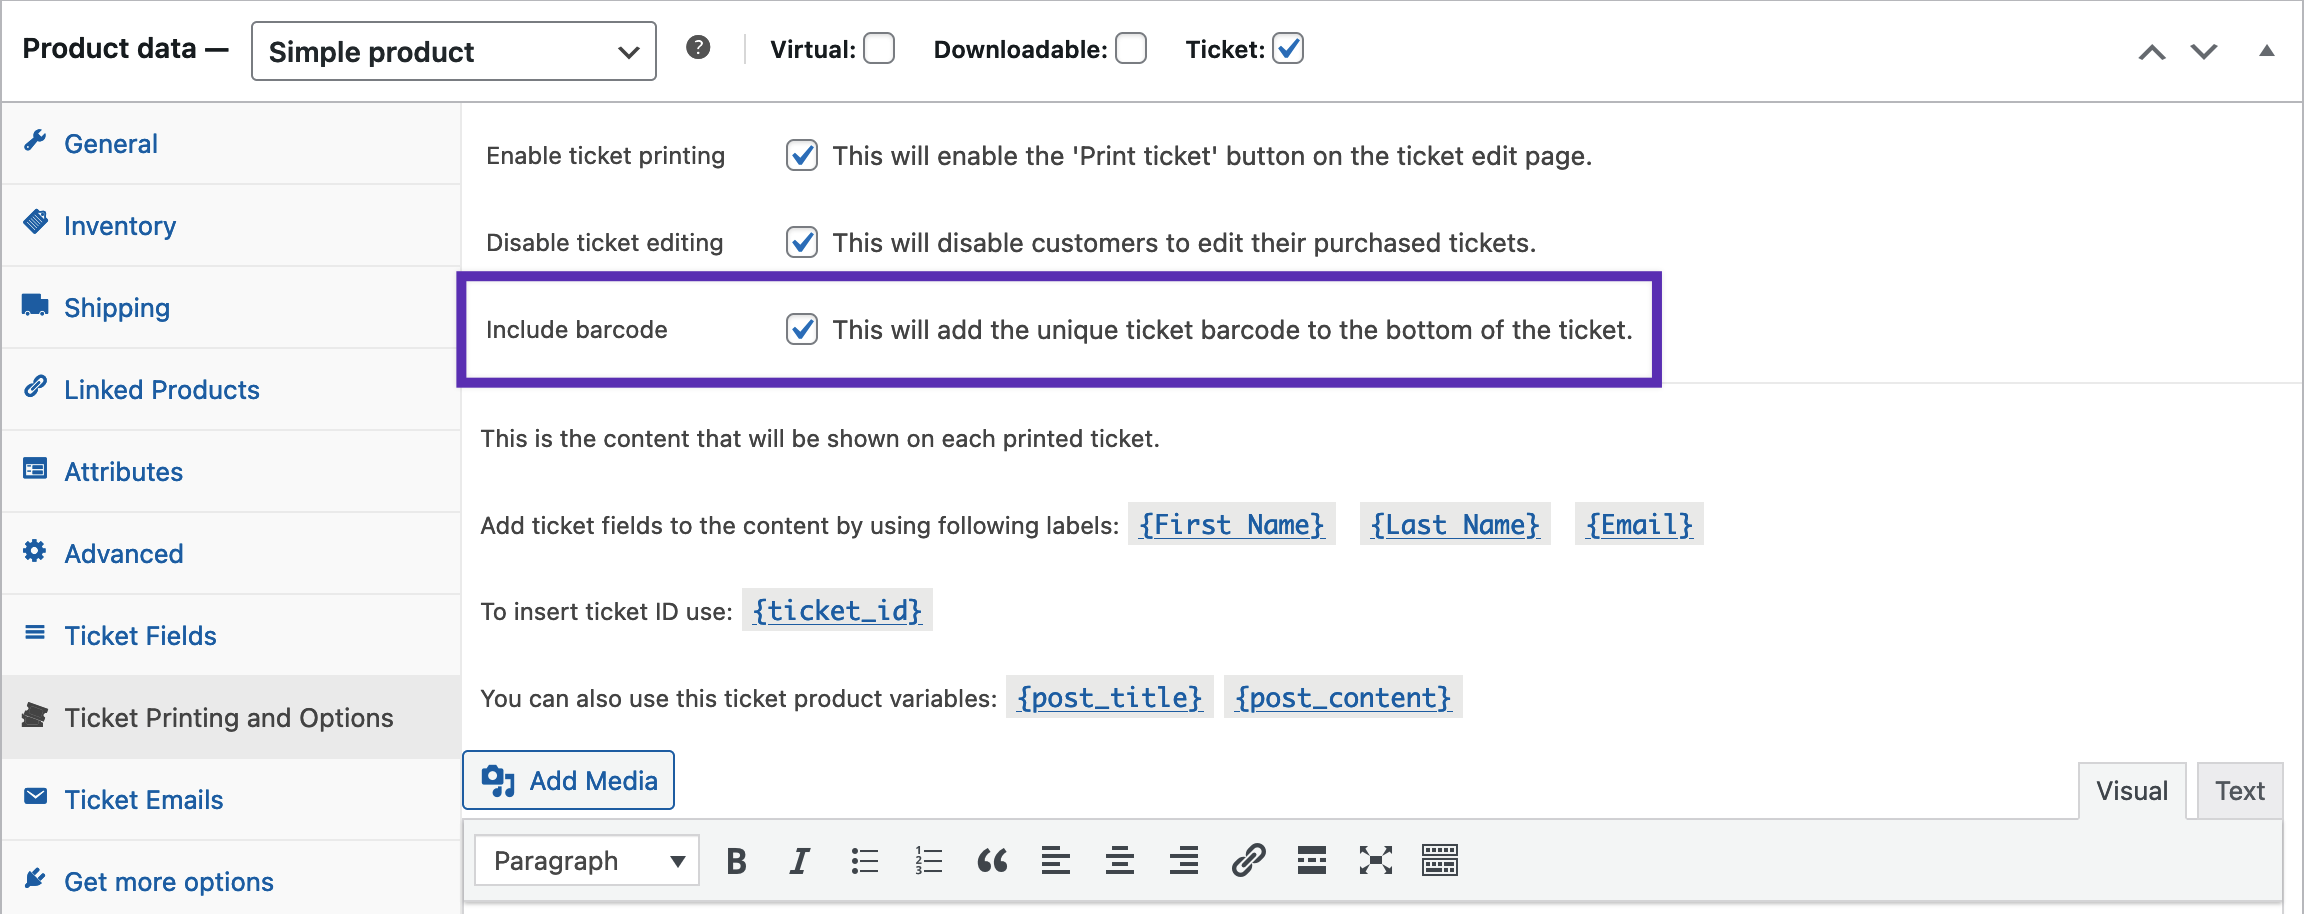Uncheck Disable ticket editing
Viewport: 2304px width, 914px height.
click(x=802, y=242)
